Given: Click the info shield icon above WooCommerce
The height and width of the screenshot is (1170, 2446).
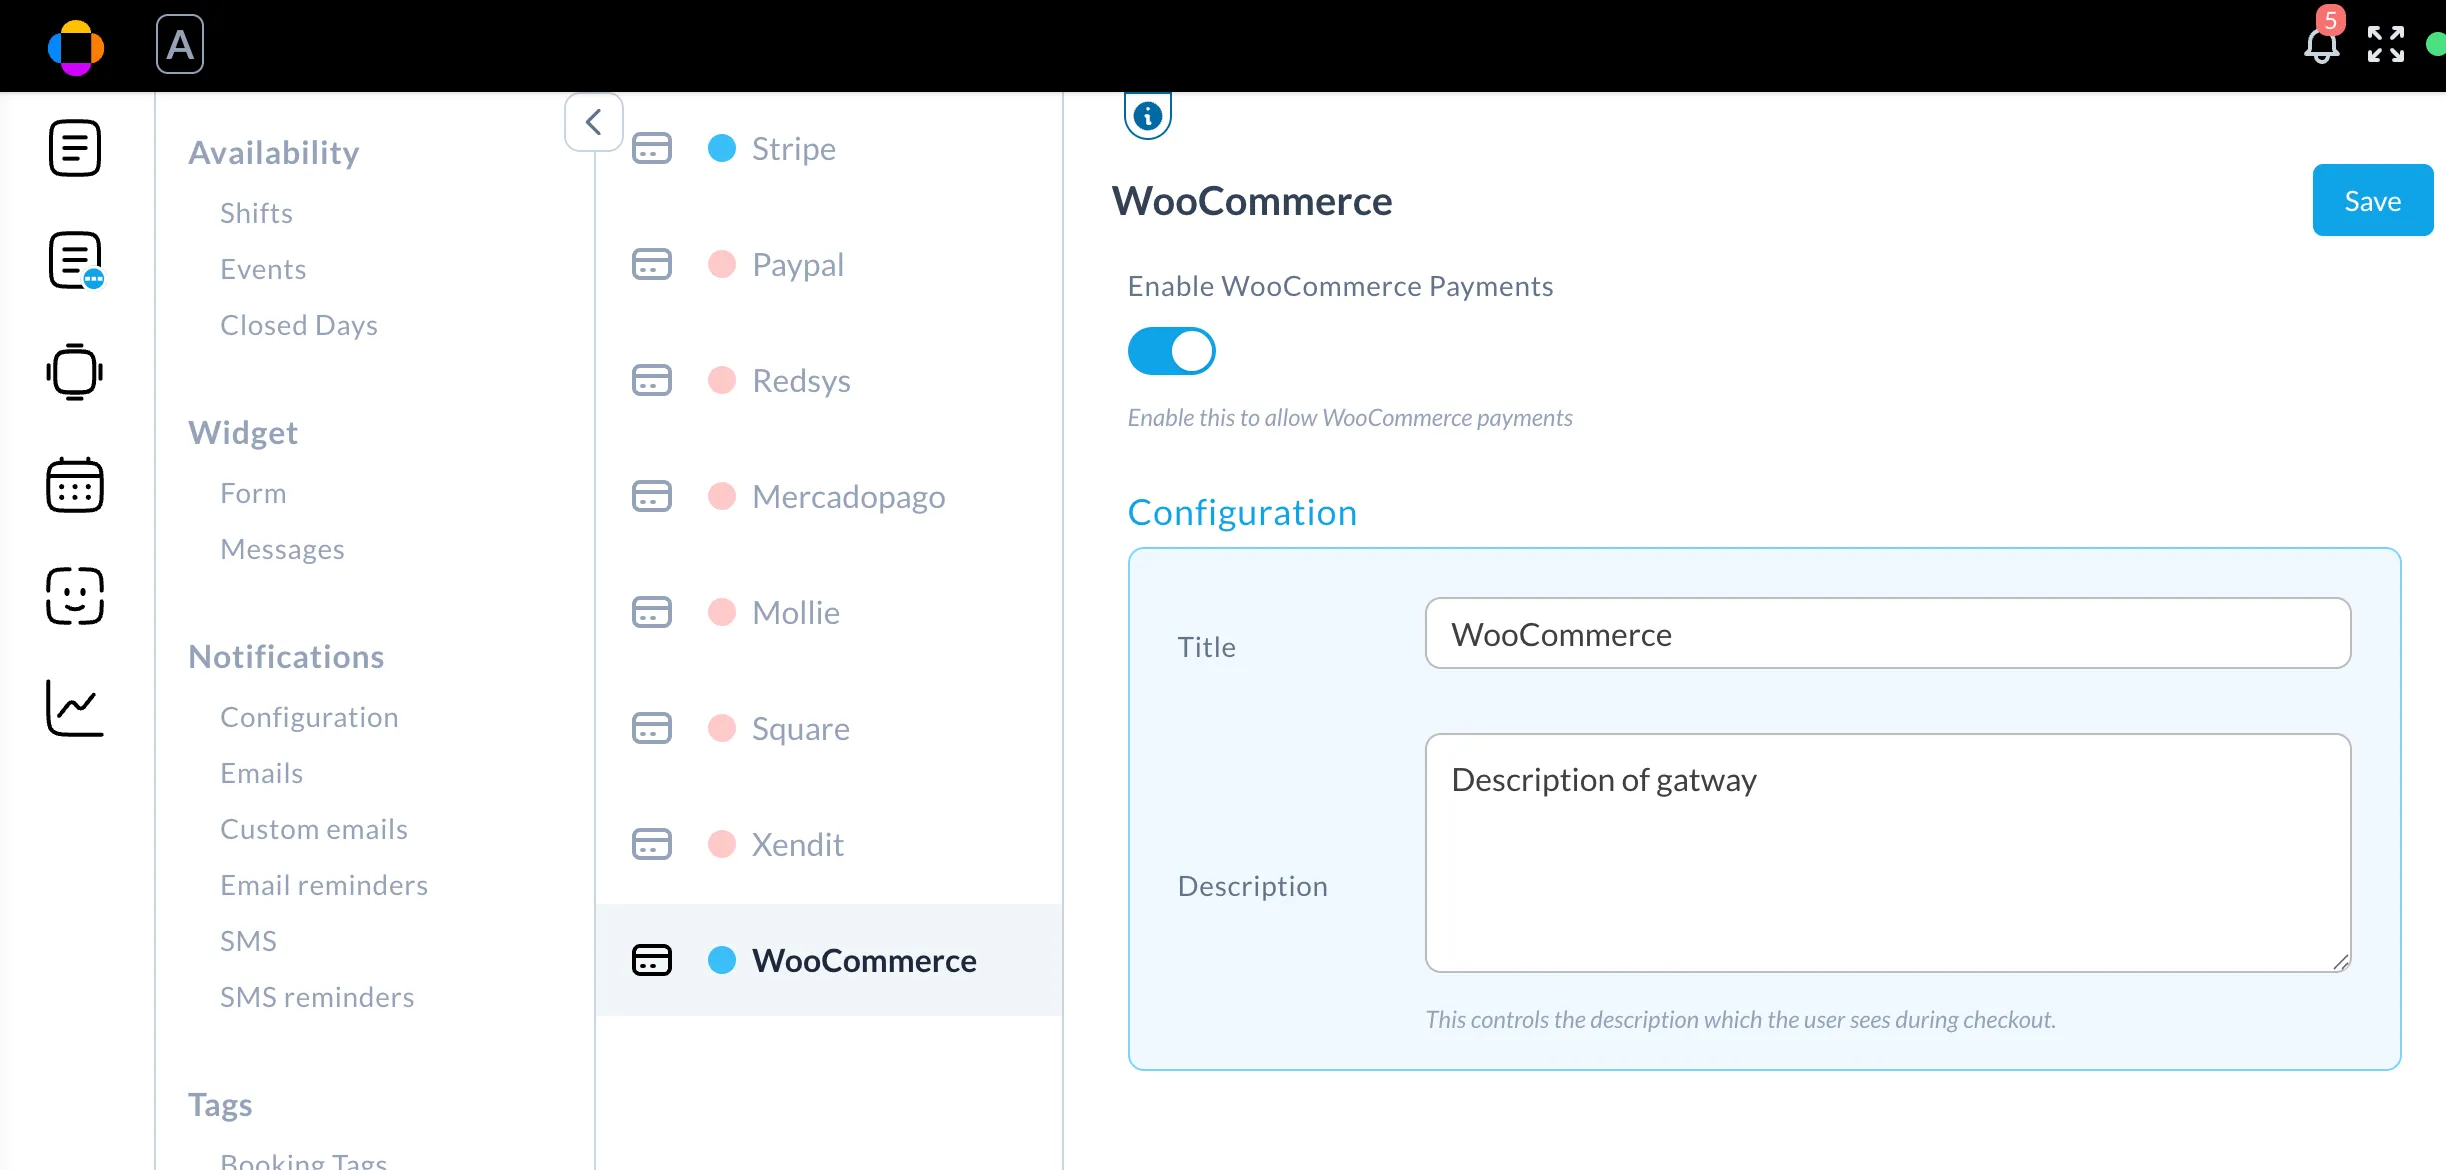Looking at the screenshot, I should (1148, 116).
